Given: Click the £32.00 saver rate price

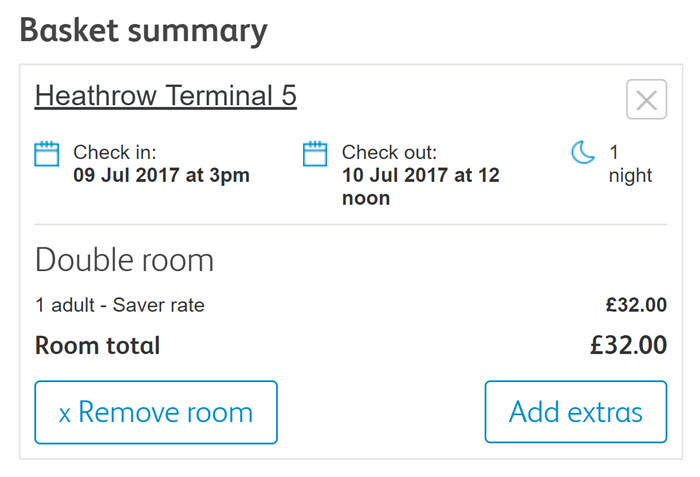Looking at the screenshot, I should point(636,305).
